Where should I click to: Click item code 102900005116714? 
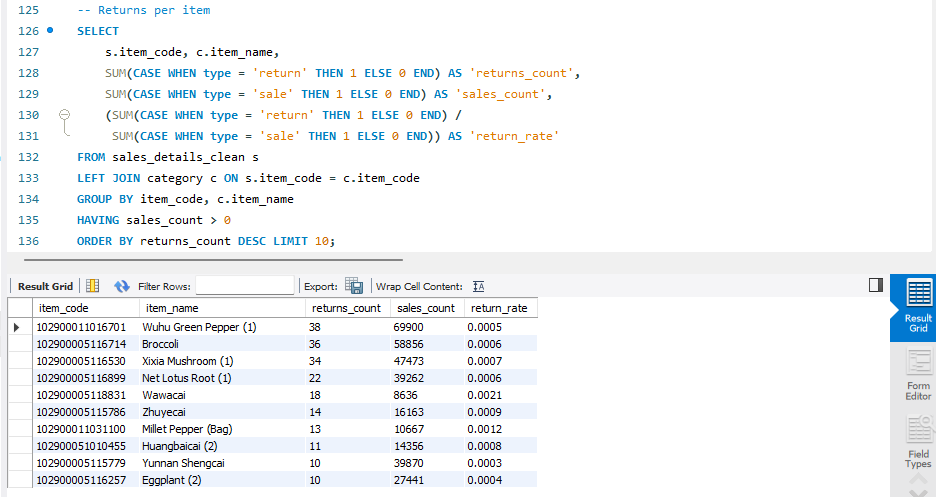pos(85,344)
